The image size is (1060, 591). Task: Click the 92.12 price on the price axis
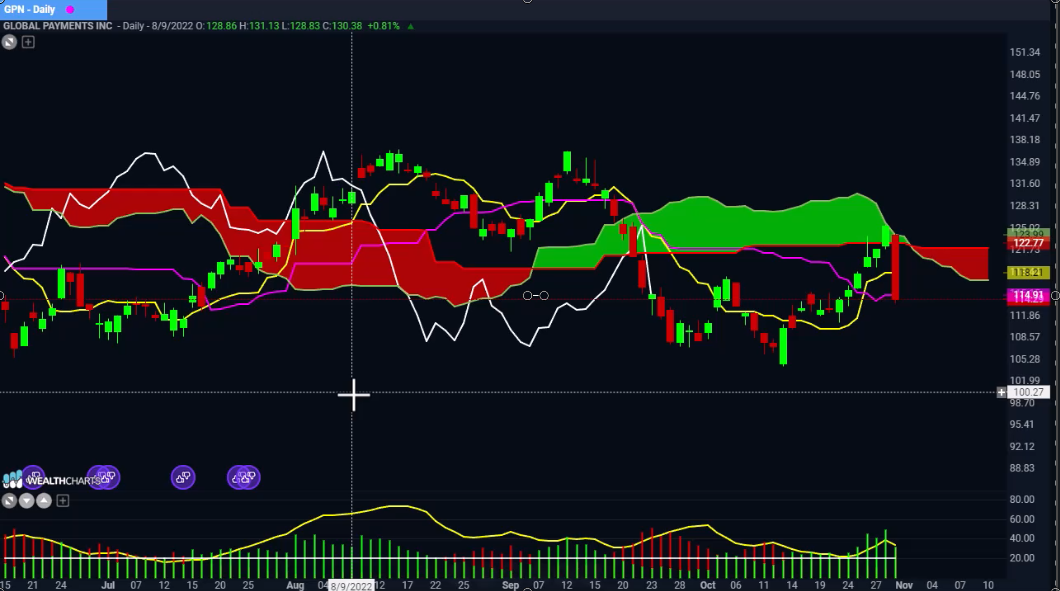[1021, 446]
